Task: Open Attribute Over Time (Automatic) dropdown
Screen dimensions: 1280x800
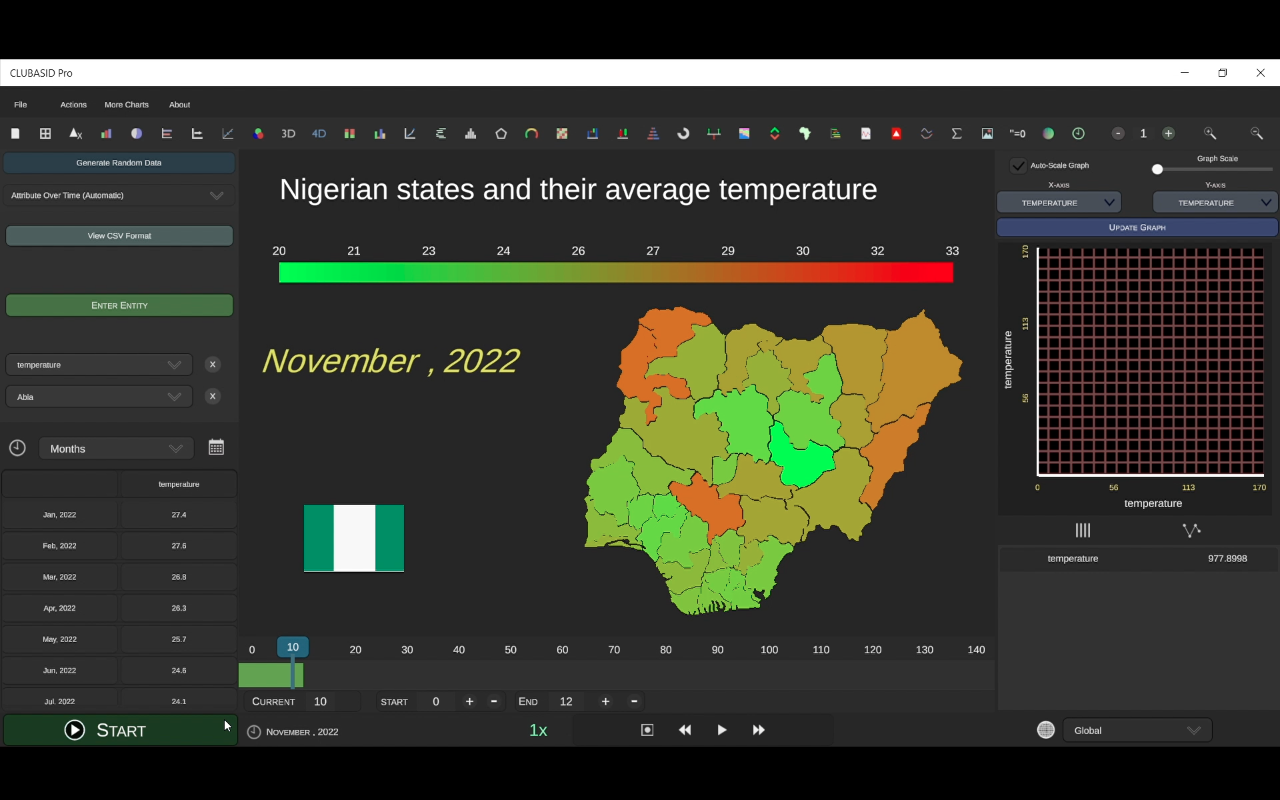Action: [x=120, y=195]
